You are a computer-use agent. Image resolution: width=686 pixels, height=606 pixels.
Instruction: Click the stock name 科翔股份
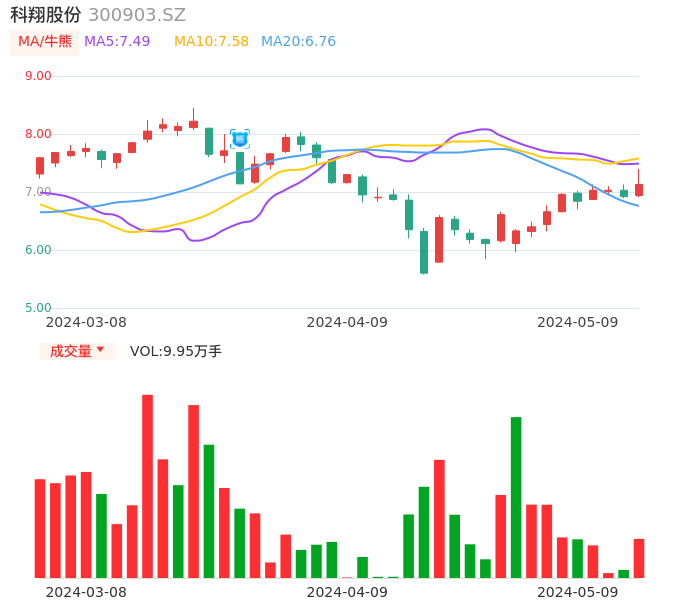[45, 15]
